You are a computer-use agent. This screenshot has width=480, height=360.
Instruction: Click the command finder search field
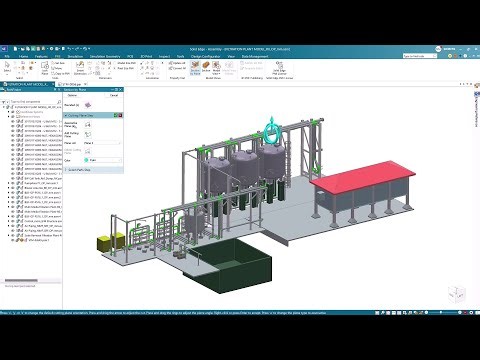[420, 56]
